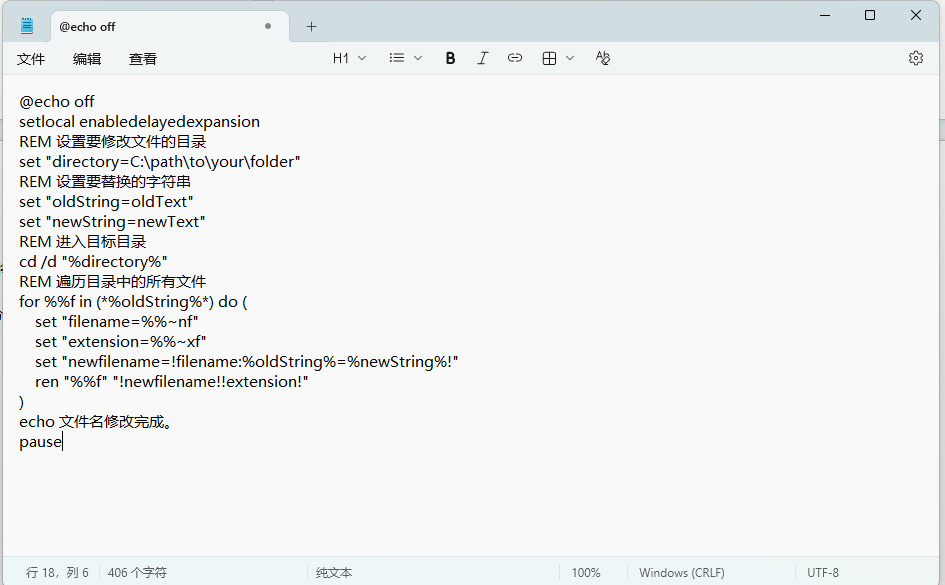Viewport: 945px width, 585px height.
Task: Click the "REM 设置要修改文件的目录" line
Action: (113, 142)
